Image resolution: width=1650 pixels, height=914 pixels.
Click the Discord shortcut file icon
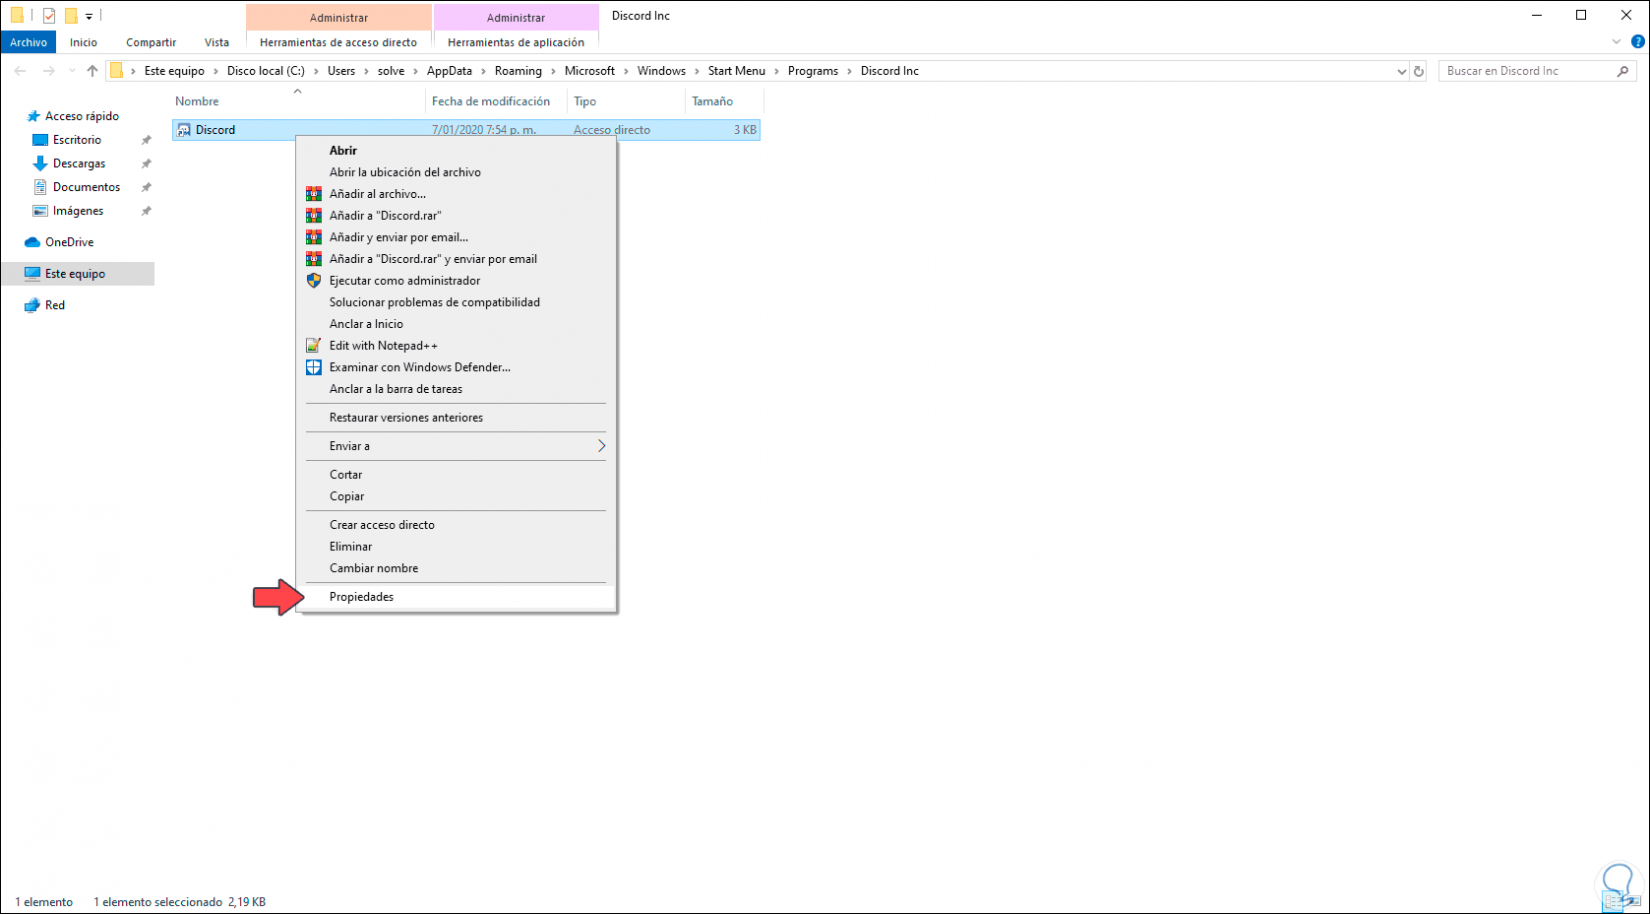pyautogui.click(x=184, y=130)
